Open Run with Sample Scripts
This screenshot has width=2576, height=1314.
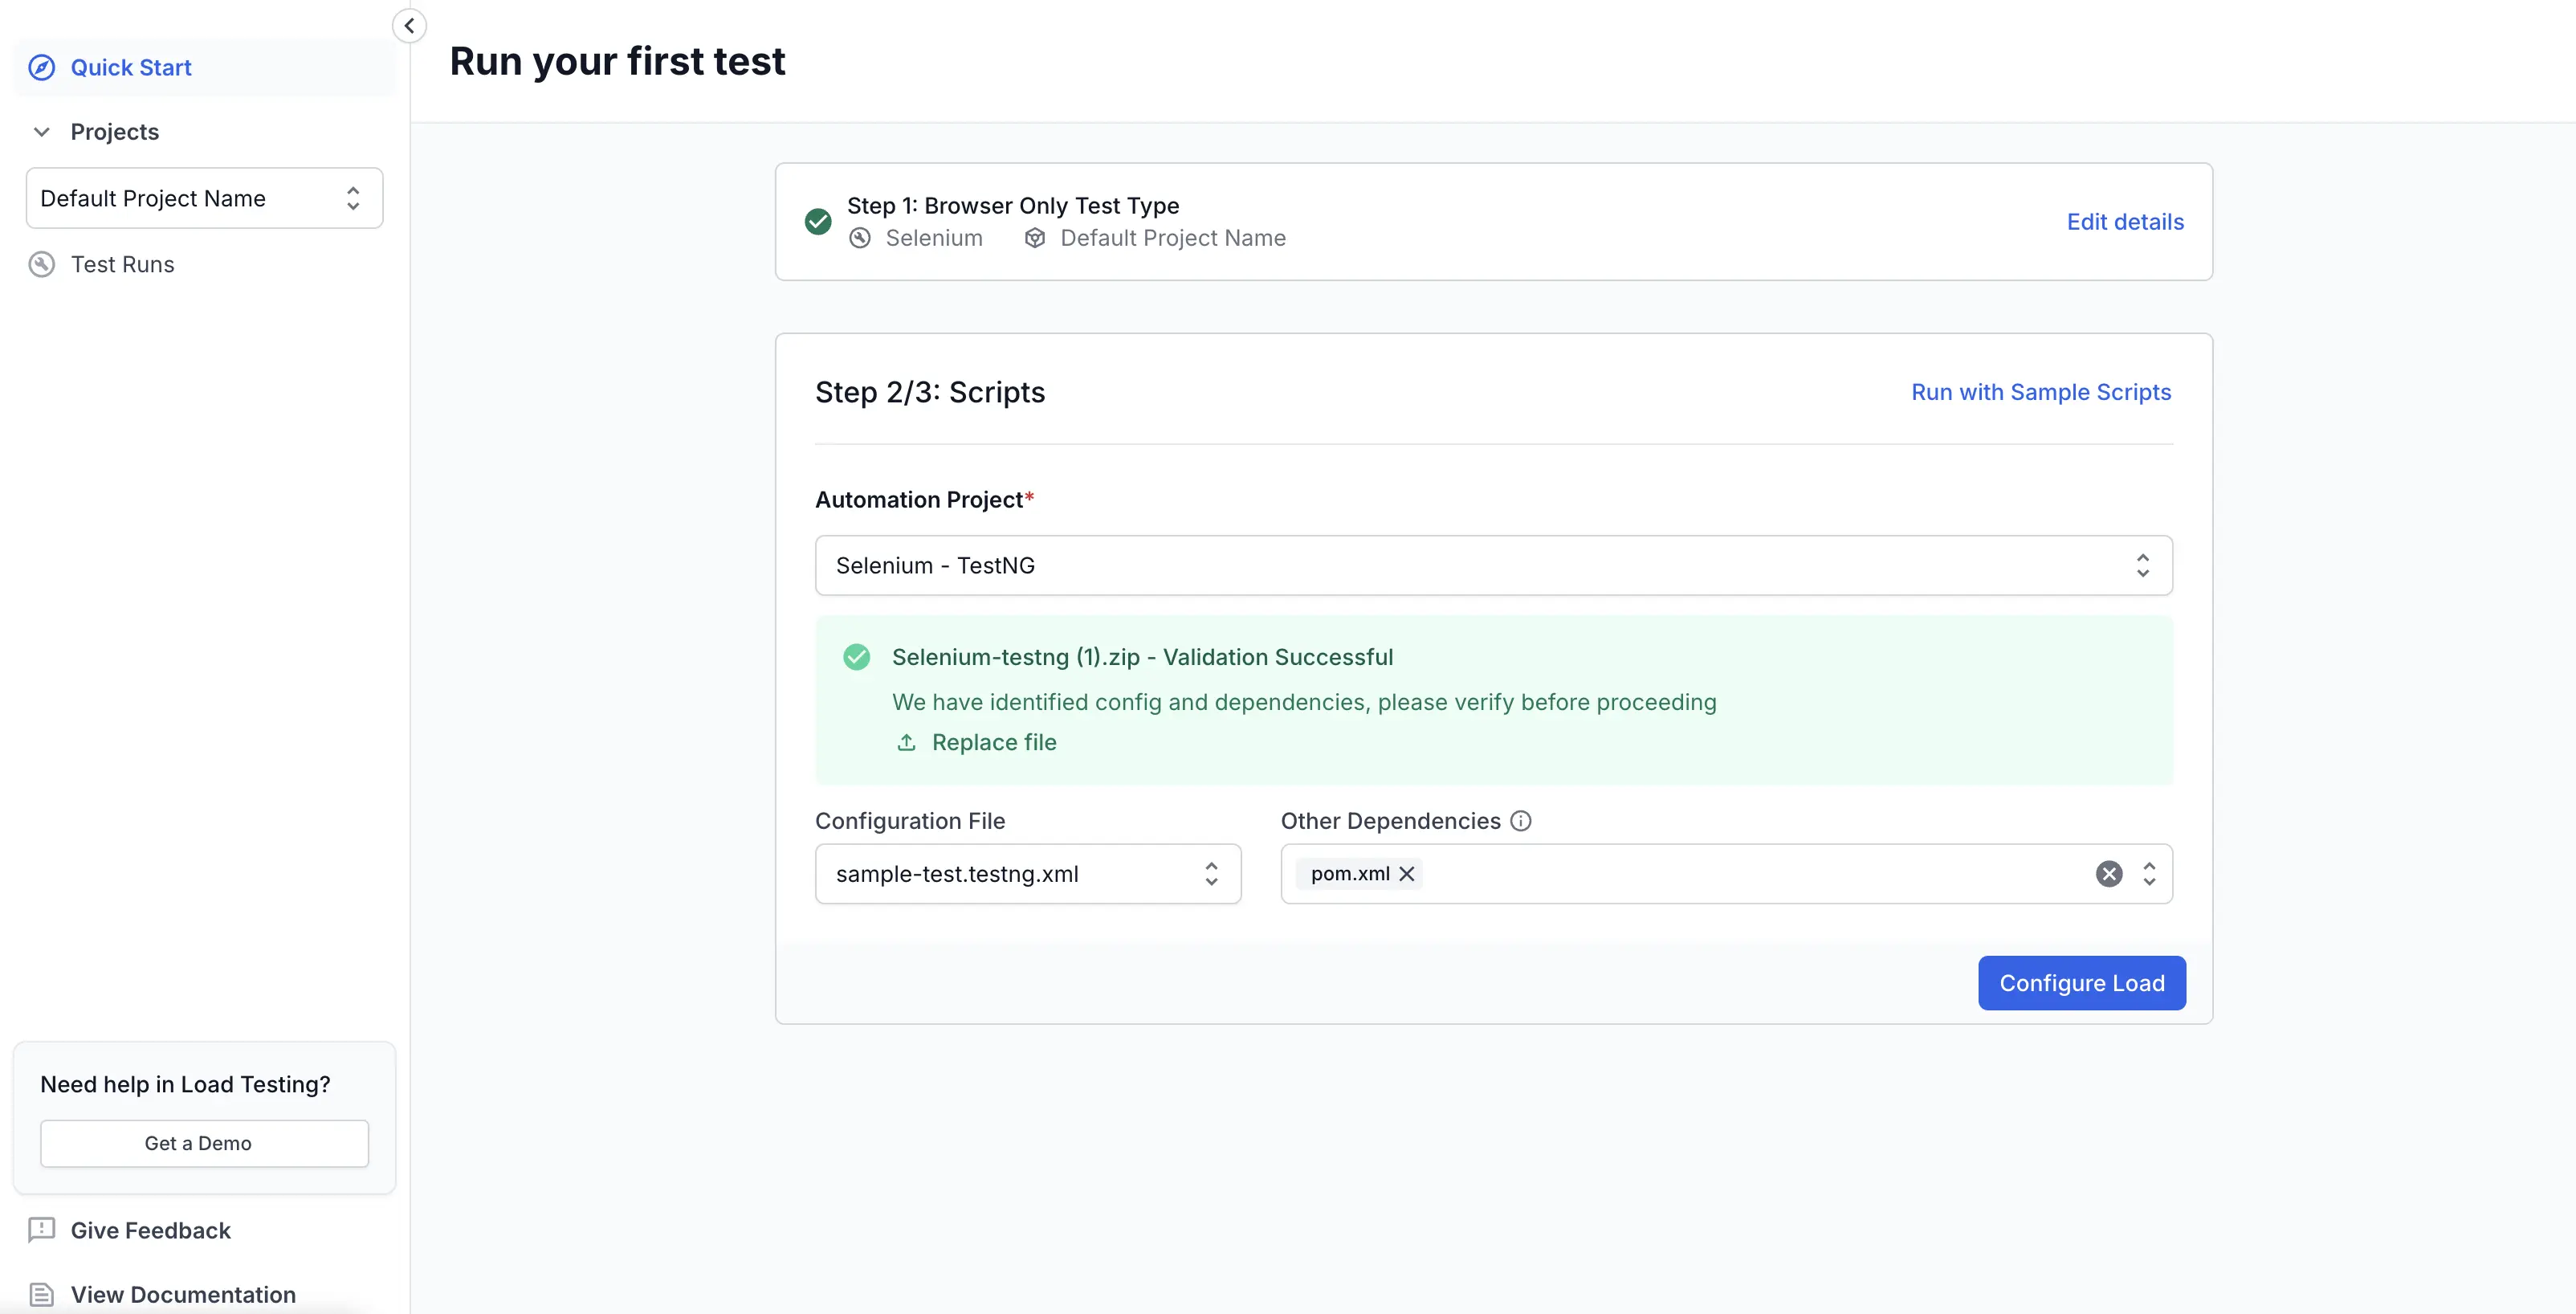coord(2040,391)
